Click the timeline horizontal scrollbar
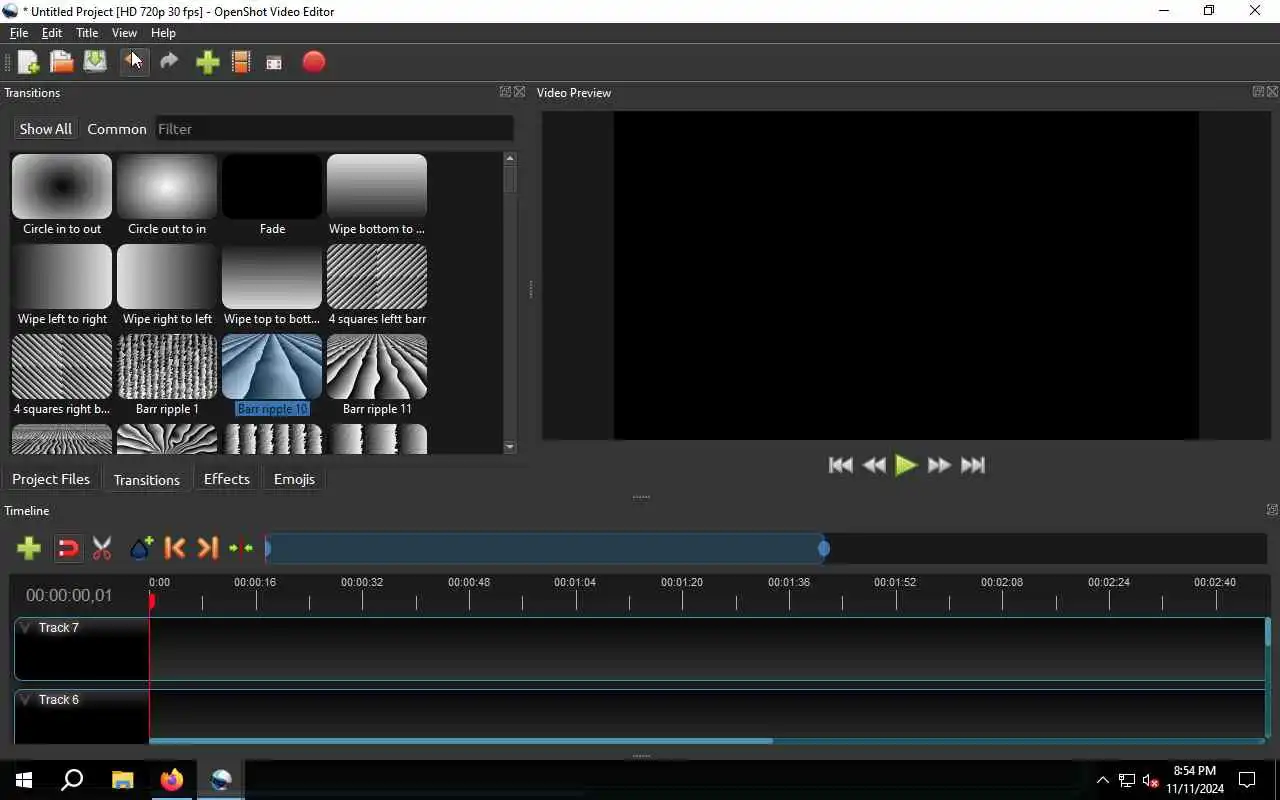Image resolution: width=1280 pixels, height=800 pixels. [x=461, y=741]
